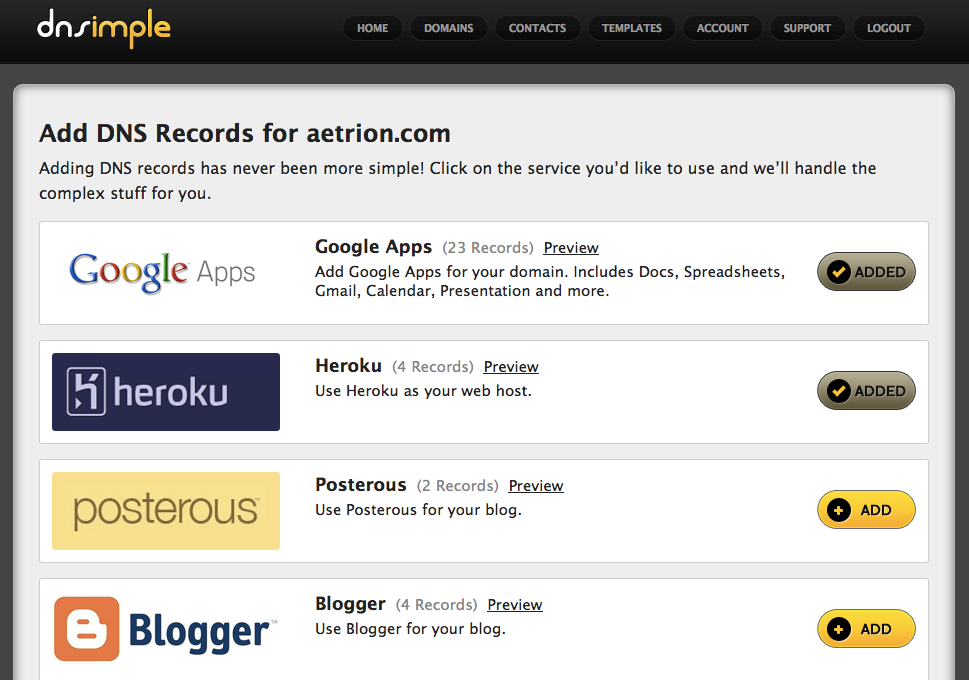Click the Google Apps logo image
Viewport: 969px width, 680px height.
pos(163,272)
